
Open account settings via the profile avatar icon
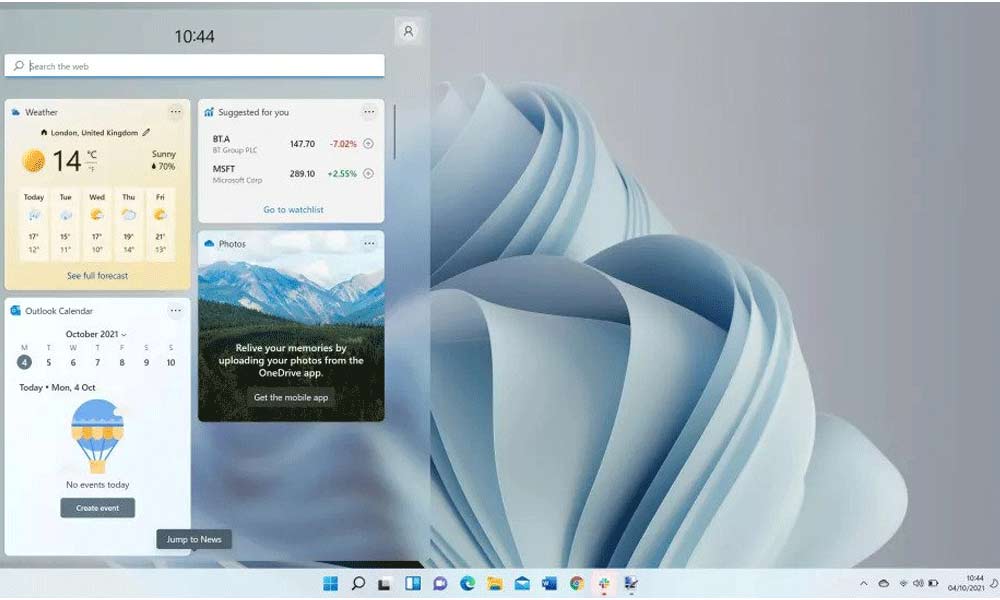pyautogui.click(x=407, y=32)
